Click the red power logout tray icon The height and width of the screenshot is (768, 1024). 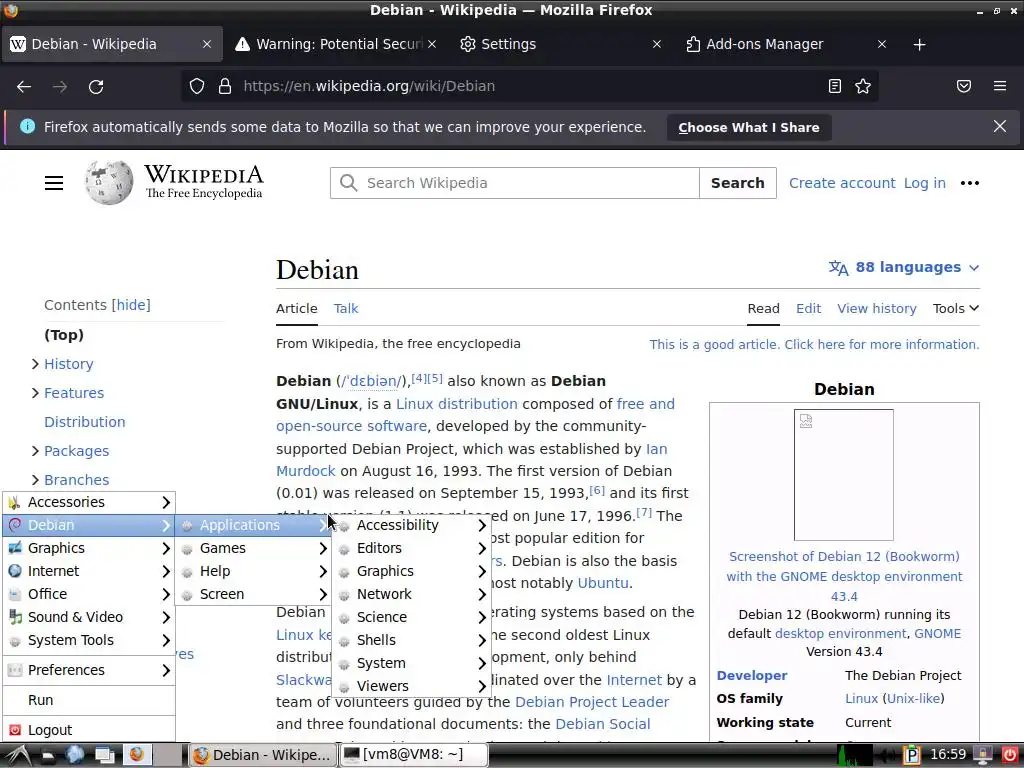coord(1009,756)
